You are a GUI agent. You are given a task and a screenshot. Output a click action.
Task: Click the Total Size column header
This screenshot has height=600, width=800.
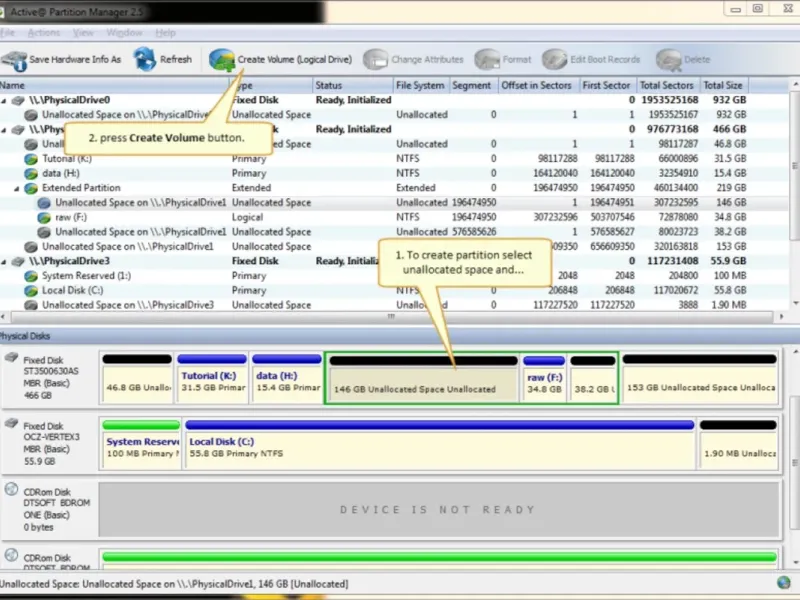pos(723,85)
